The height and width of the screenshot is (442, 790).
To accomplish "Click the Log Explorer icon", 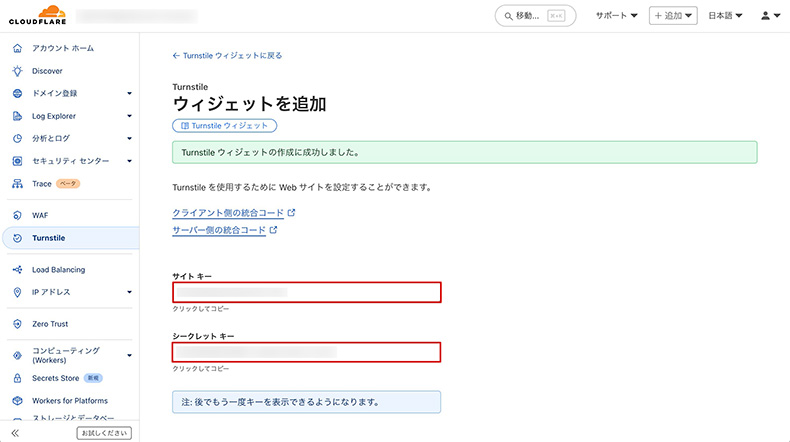I will [x=17, y=116].
